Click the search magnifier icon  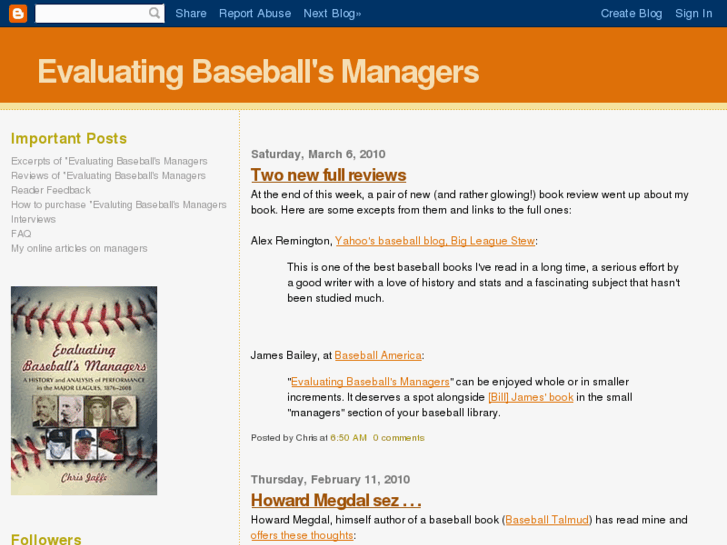point(154,13)
